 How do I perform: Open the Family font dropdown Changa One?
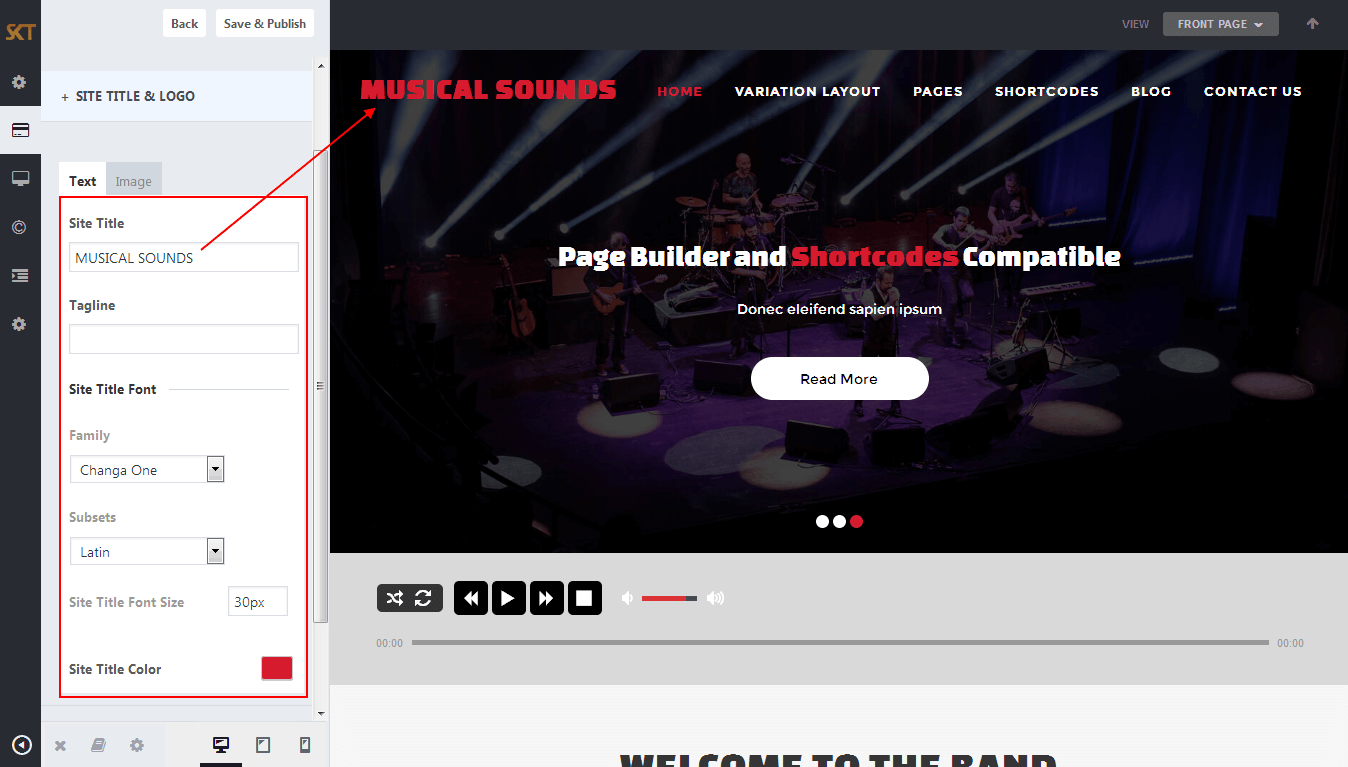pos(147,469)
